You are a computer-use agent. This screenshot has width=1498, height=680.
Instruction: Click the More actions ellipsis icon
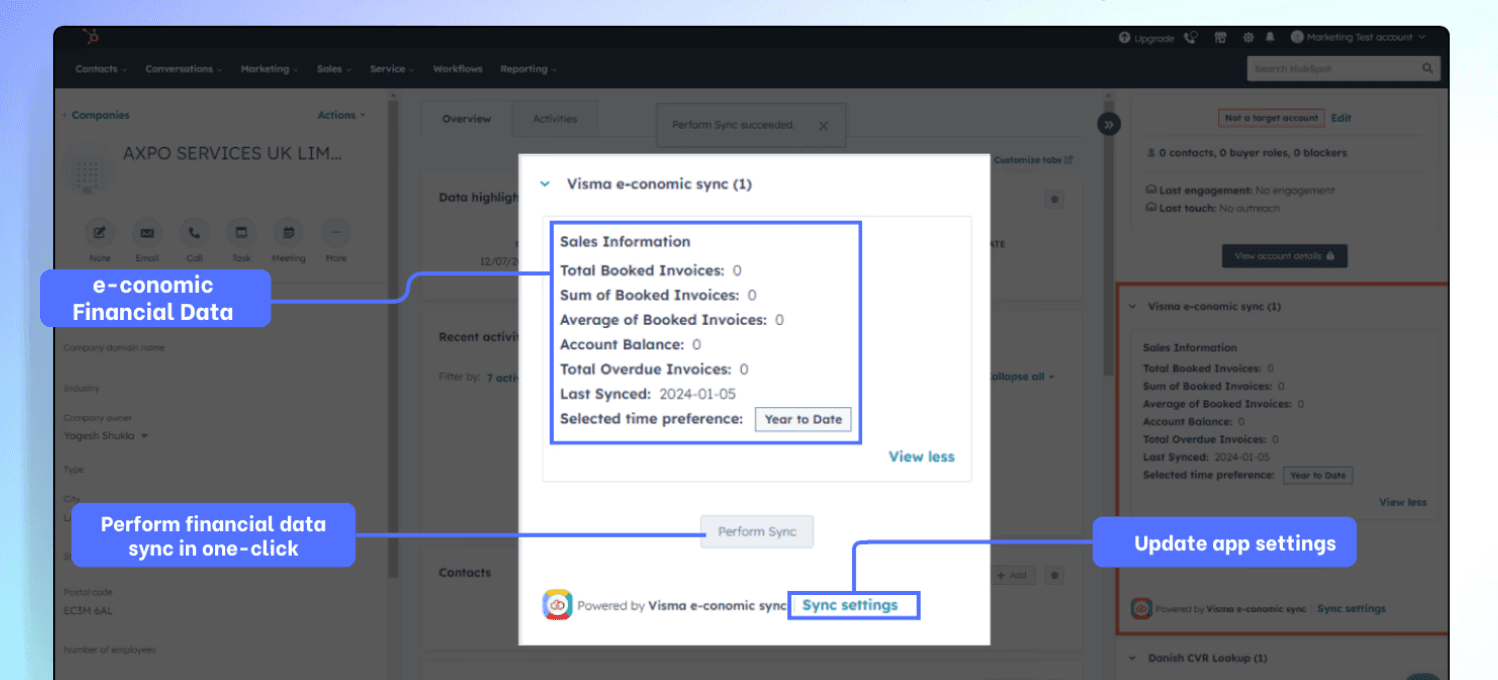coord(336,233)
